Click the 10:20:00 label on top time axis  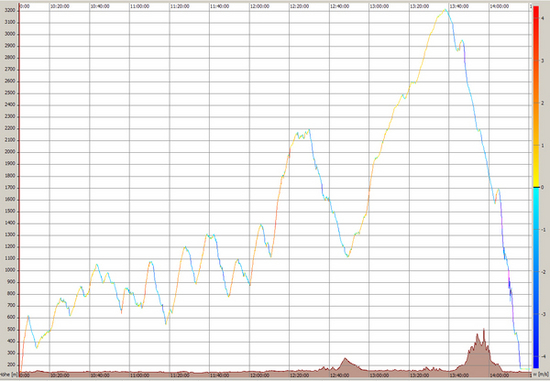(x=60, y=6)
